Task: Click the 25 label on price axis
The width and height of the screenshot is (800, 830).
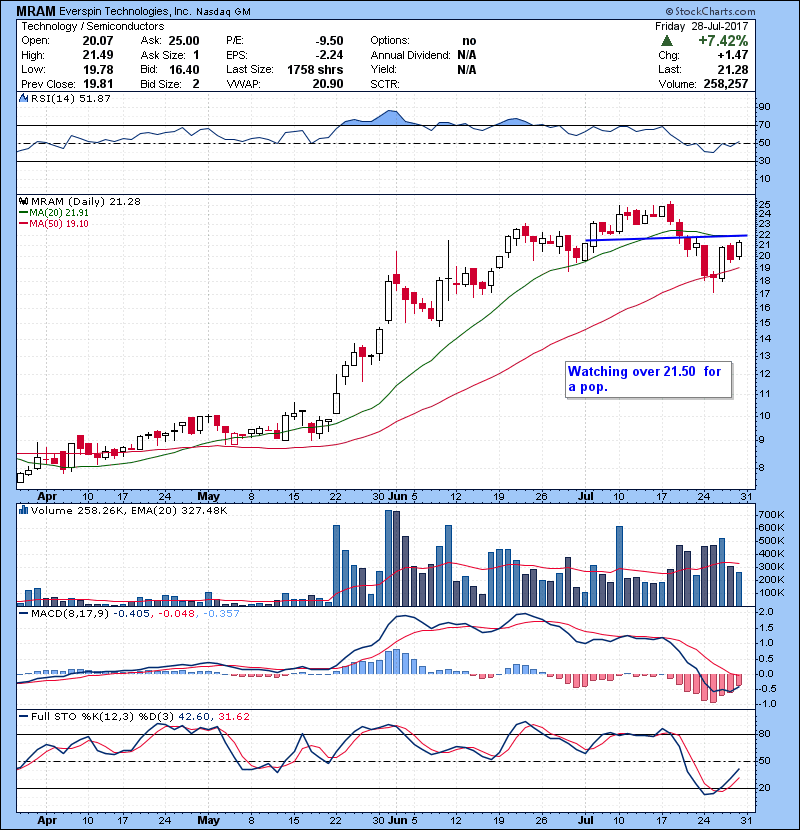Action: coord(765,204)
